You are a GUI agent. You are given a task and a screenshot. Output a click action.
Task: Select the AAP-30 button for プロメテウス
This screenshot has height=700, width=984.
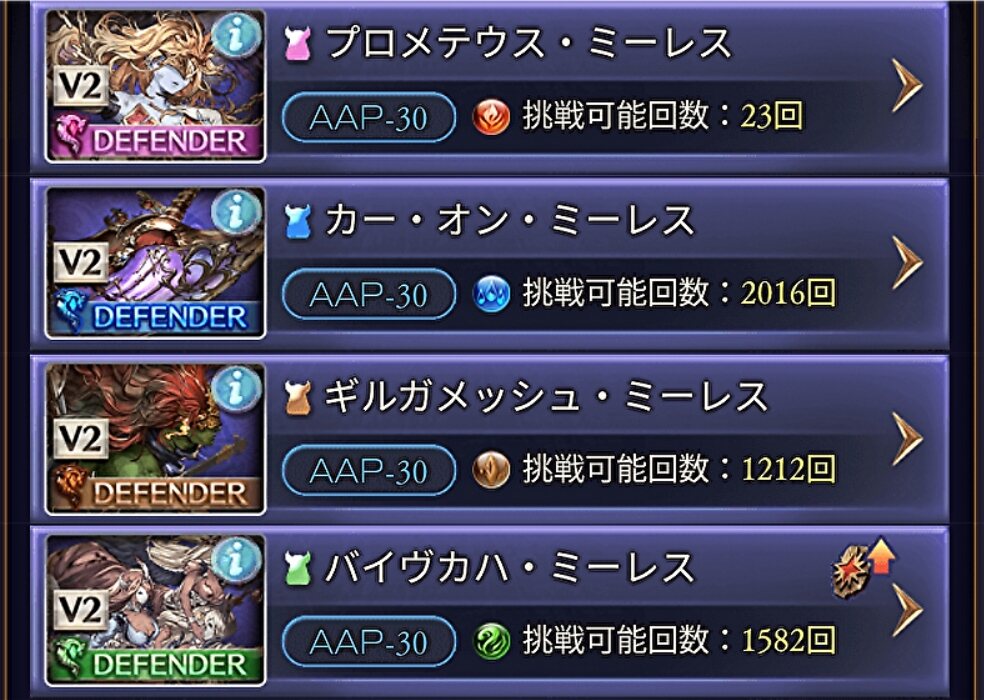pos(369,118)
